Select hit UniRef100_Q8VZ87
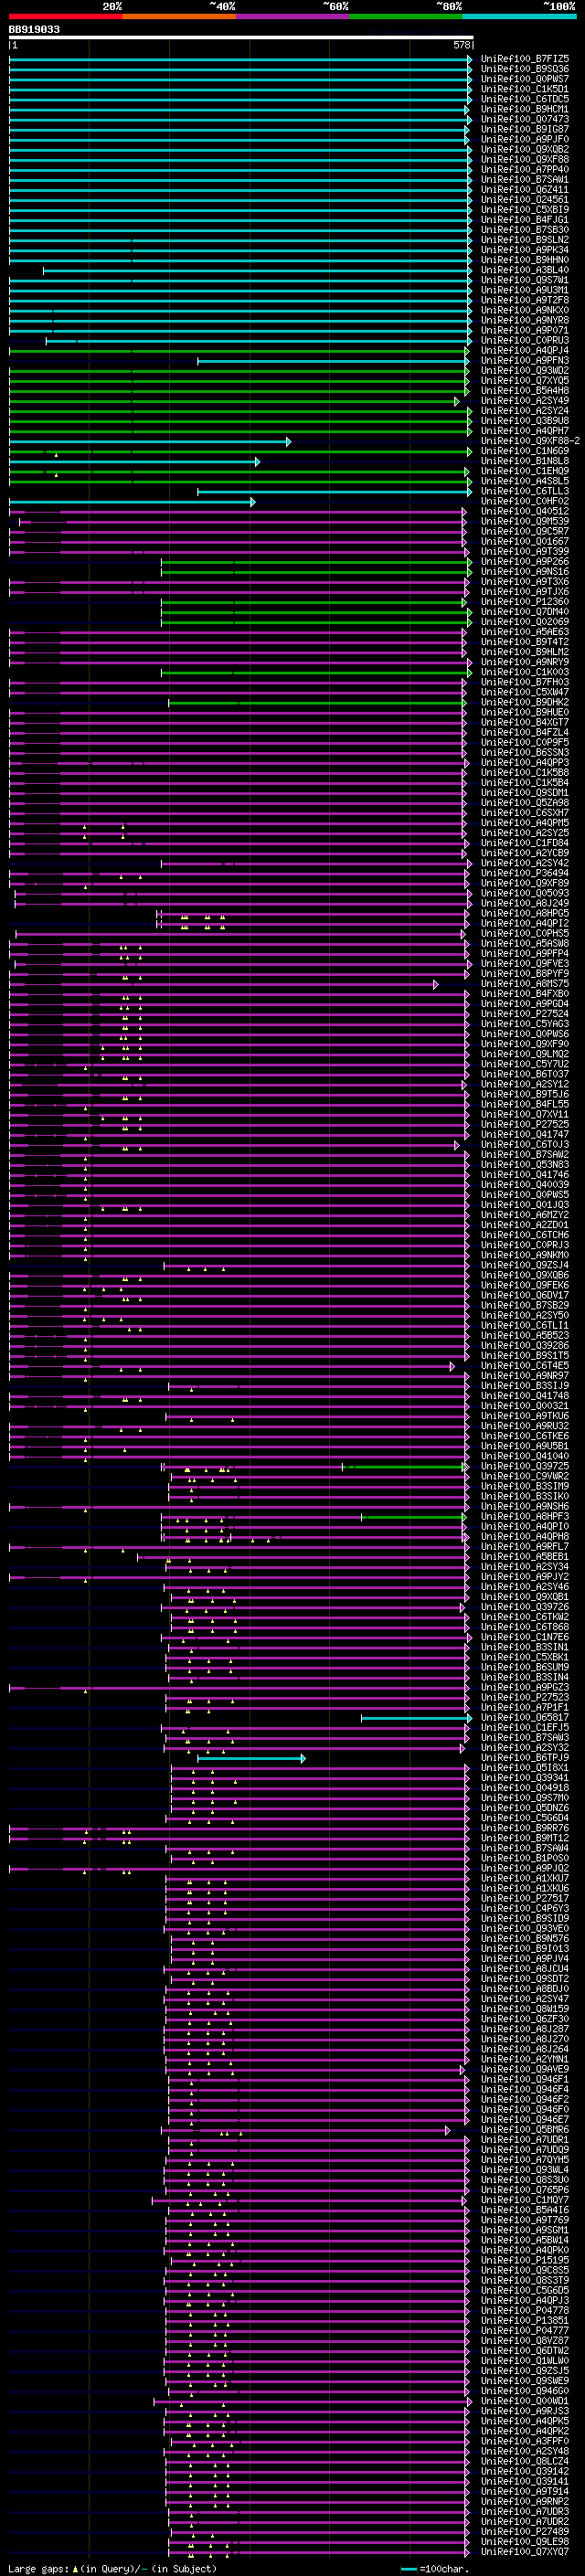585x2576 pixels. (x=524, y=2340)
